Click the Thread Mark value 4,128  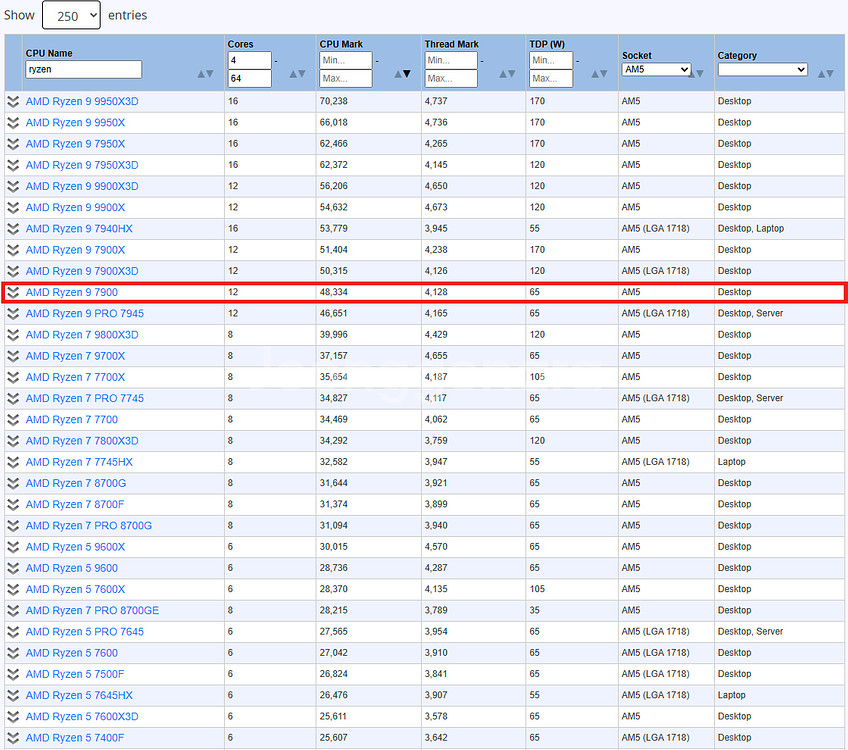436,292
